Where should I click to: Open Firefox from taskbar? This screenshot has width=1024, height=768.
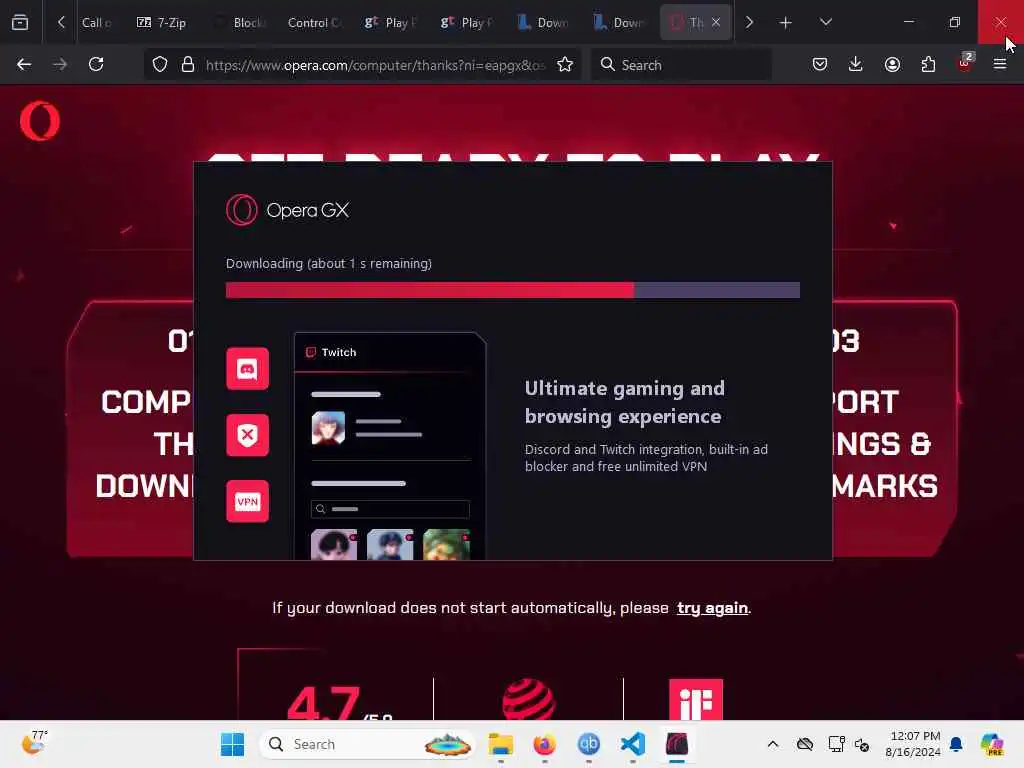point(545,744)
